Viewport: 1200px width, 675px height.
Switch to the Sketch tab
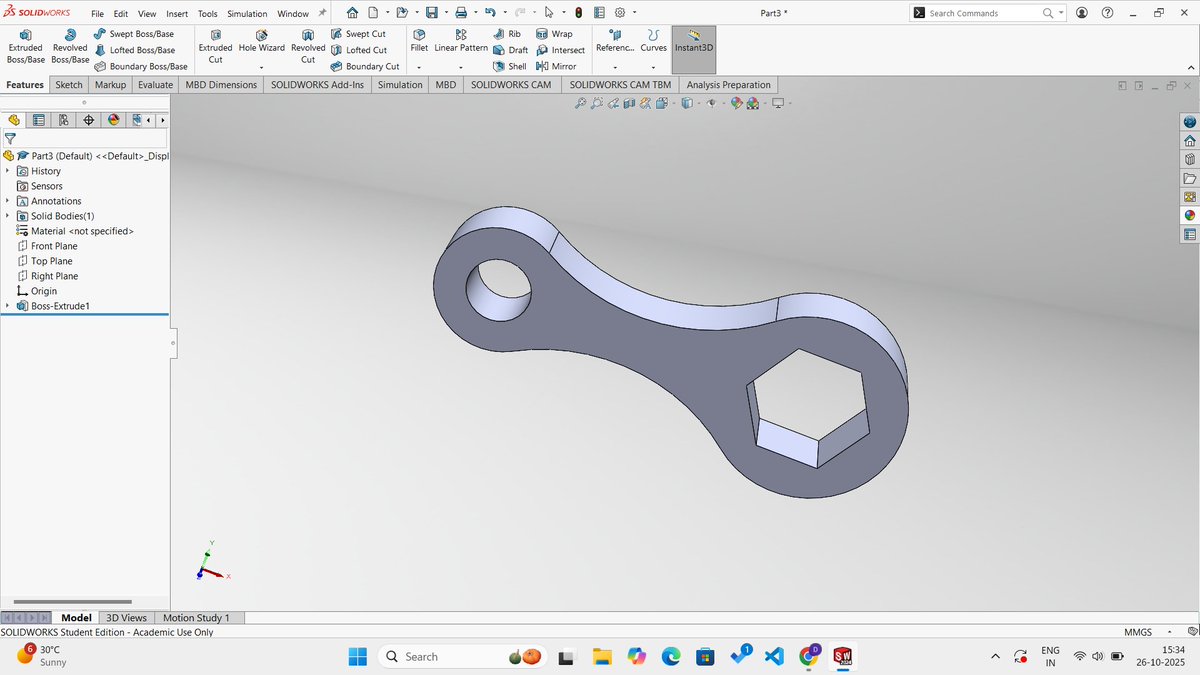coord(69,85)
